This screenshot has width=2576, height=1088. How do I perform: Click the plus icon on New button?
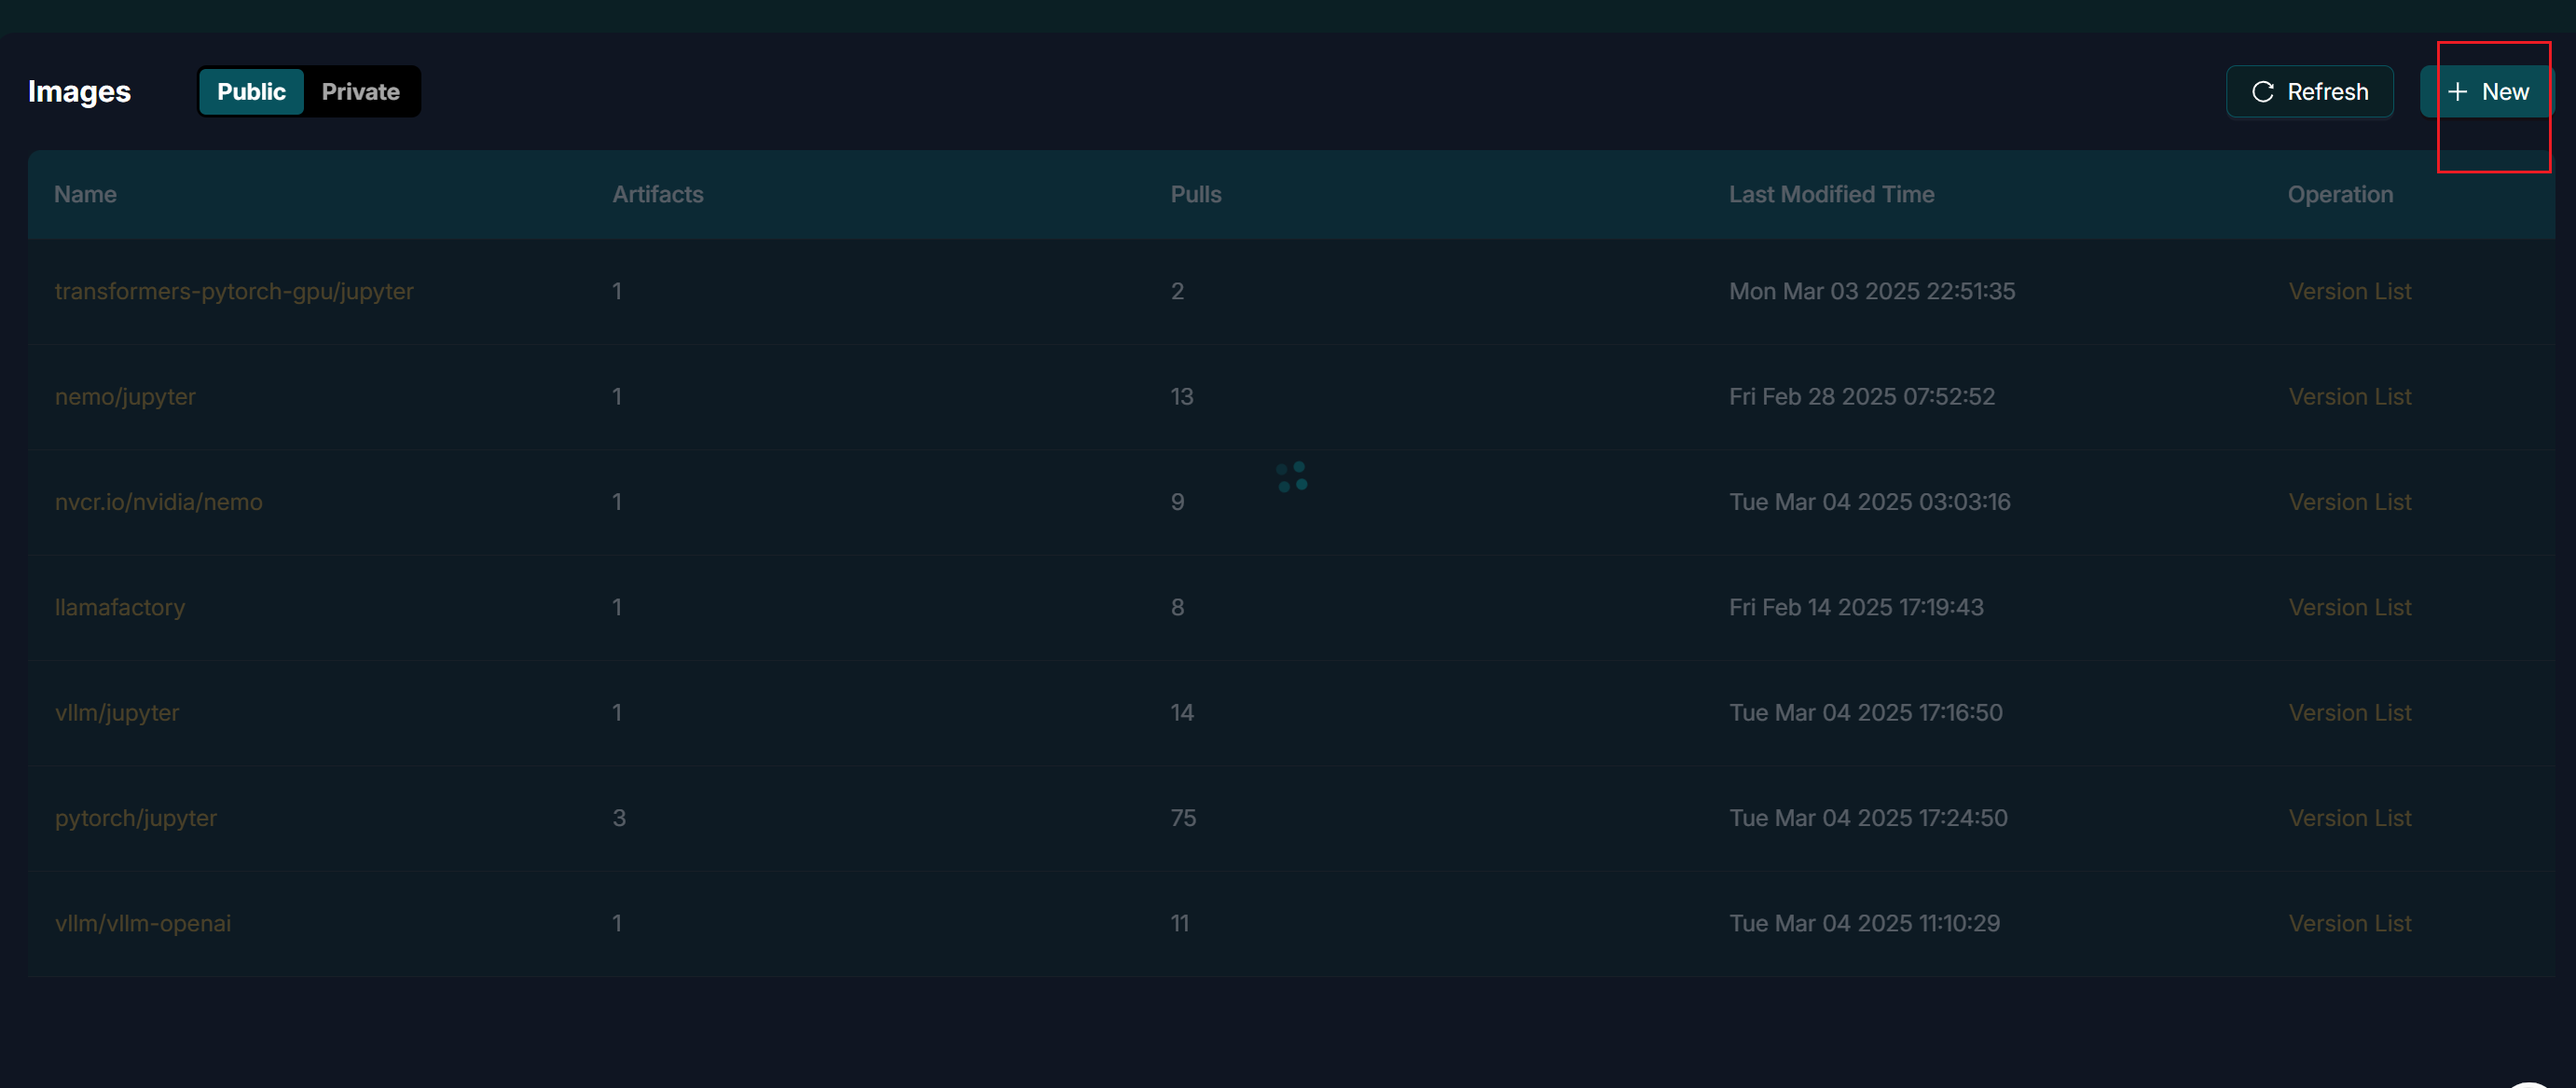(2457, 92)
